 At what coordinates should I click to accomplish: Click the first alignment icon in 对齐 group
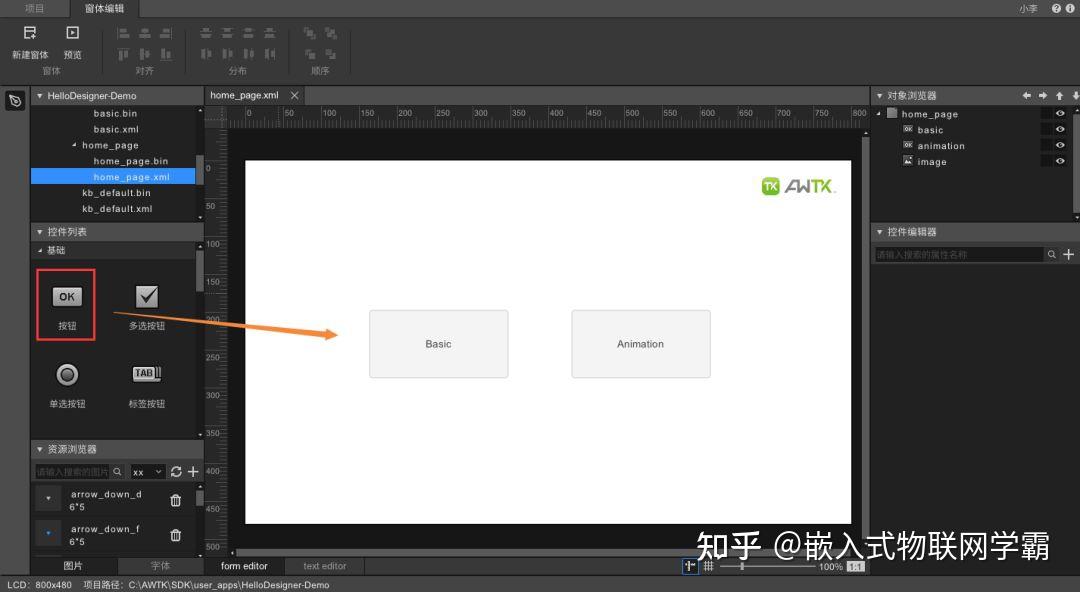tap(121, 32)
